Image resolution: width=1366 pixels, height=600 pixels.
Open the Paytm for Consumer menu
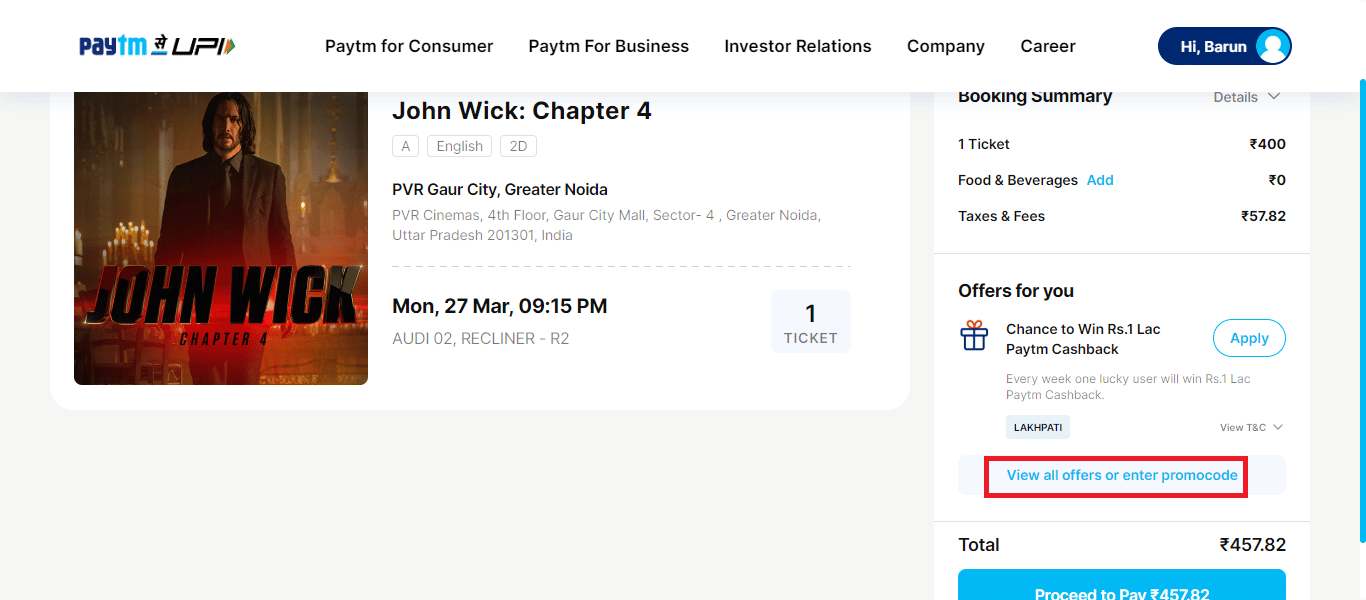(409, 46)
